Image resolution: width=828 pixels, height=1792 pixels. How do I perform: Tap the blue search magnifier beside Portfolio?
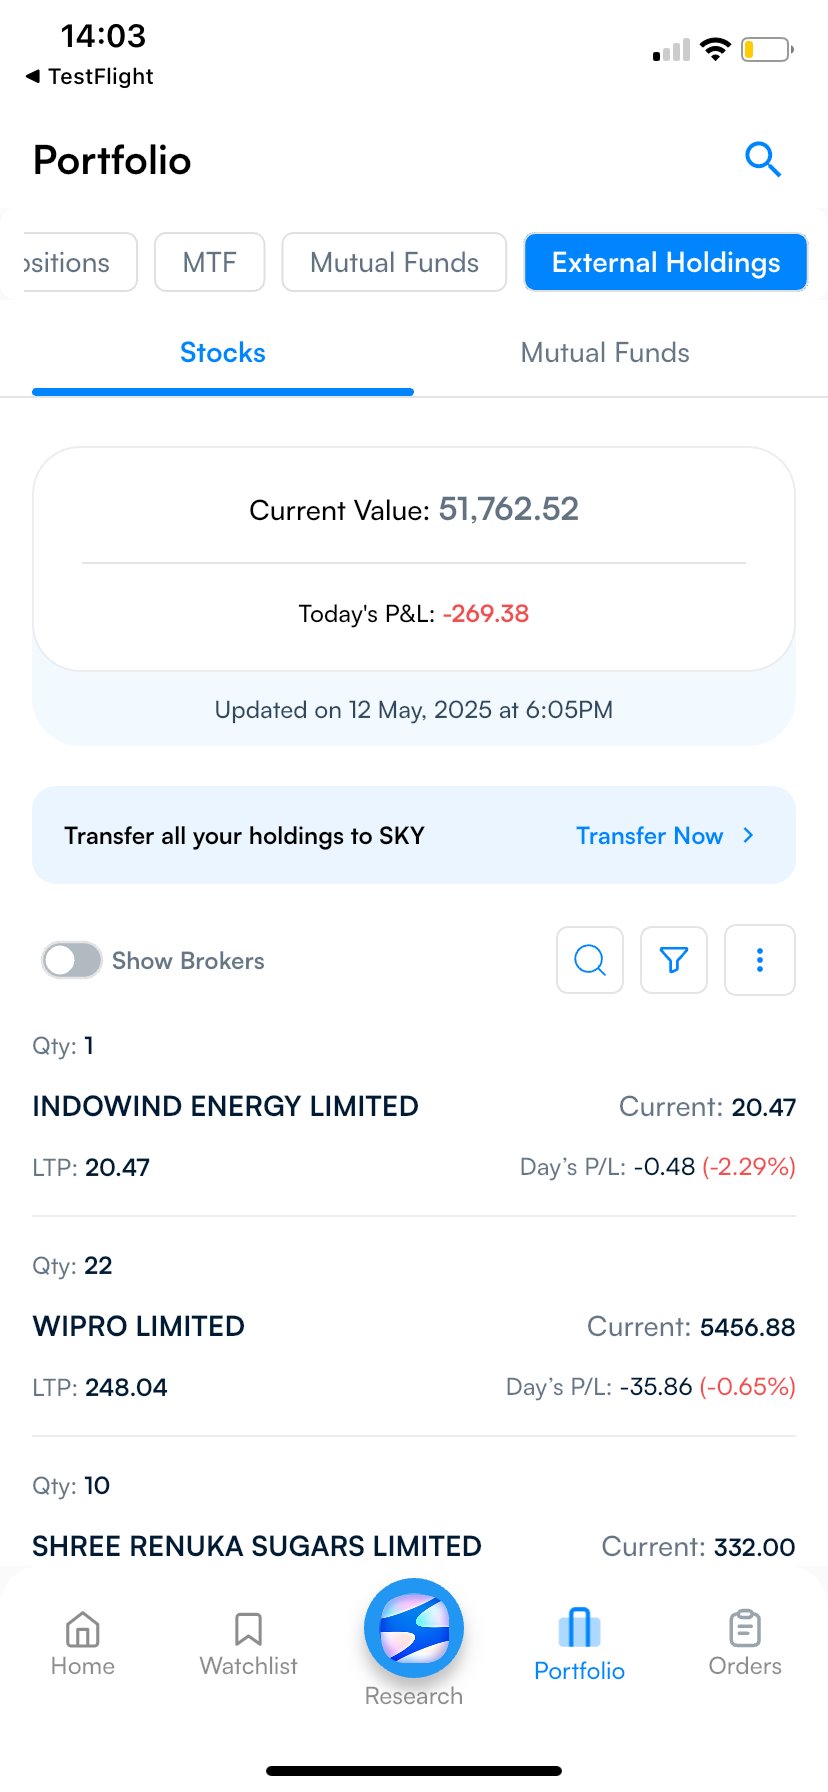tap(763, 159)
